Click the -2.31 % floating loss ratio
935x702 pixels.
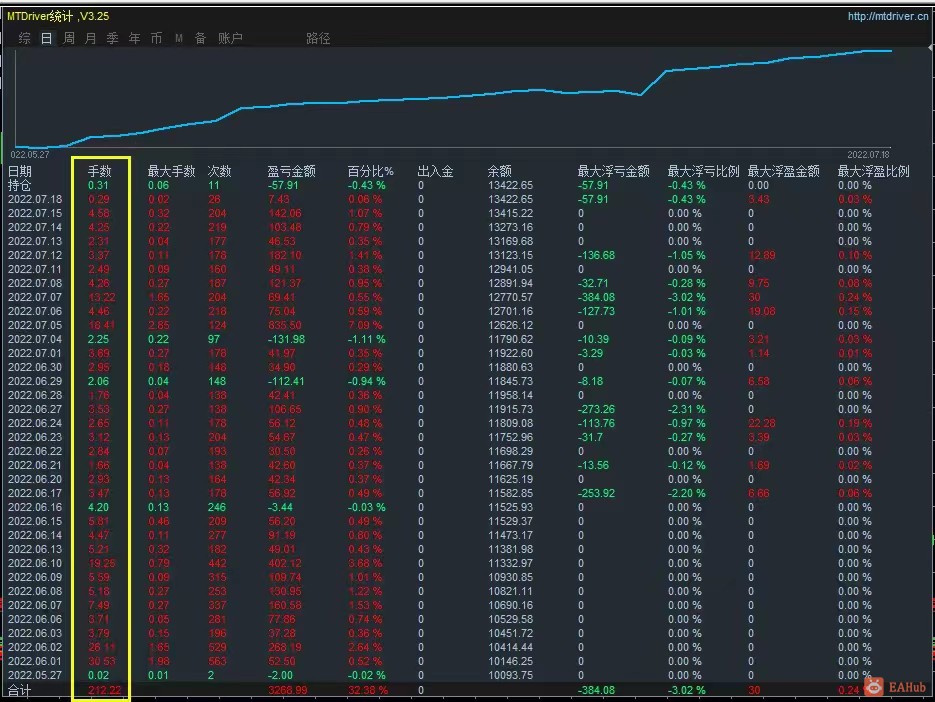686,409
